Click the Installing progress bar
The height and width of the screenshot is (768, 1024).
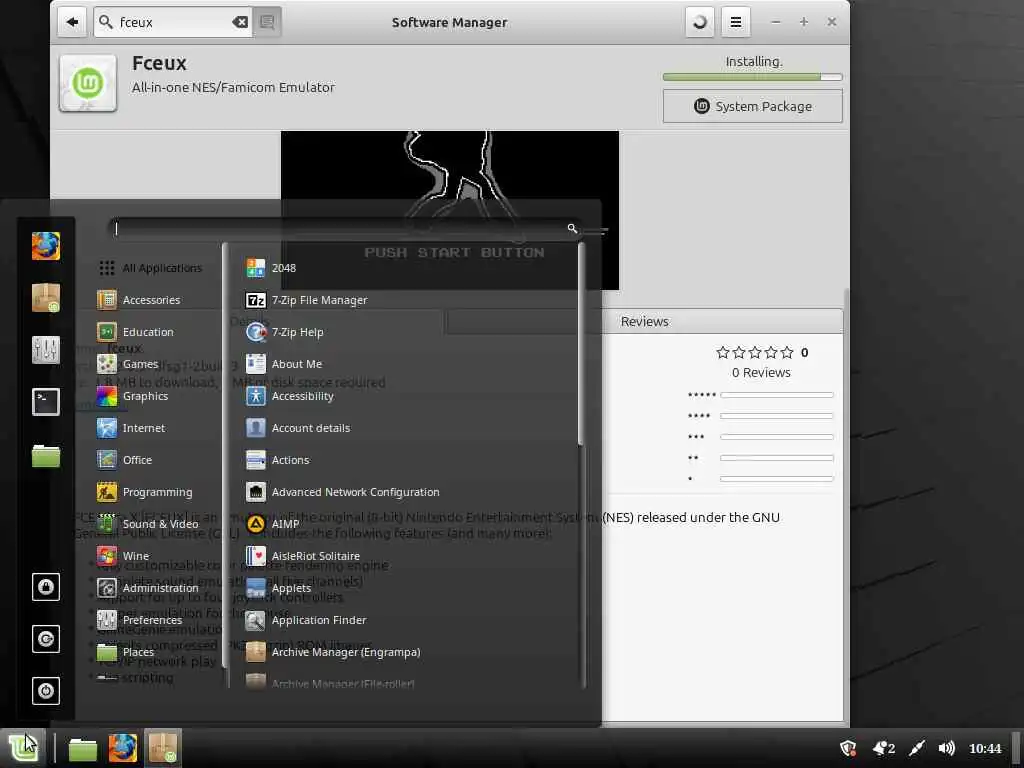(752, 77)
